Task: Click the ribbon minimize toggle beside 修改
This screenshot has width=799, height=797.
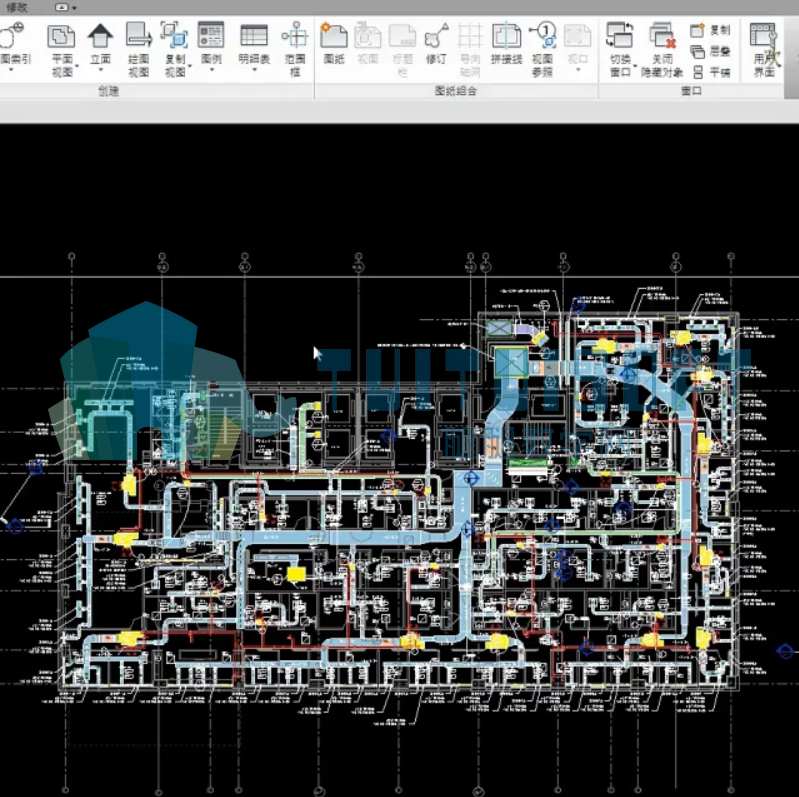Action: tap(61, 7)
